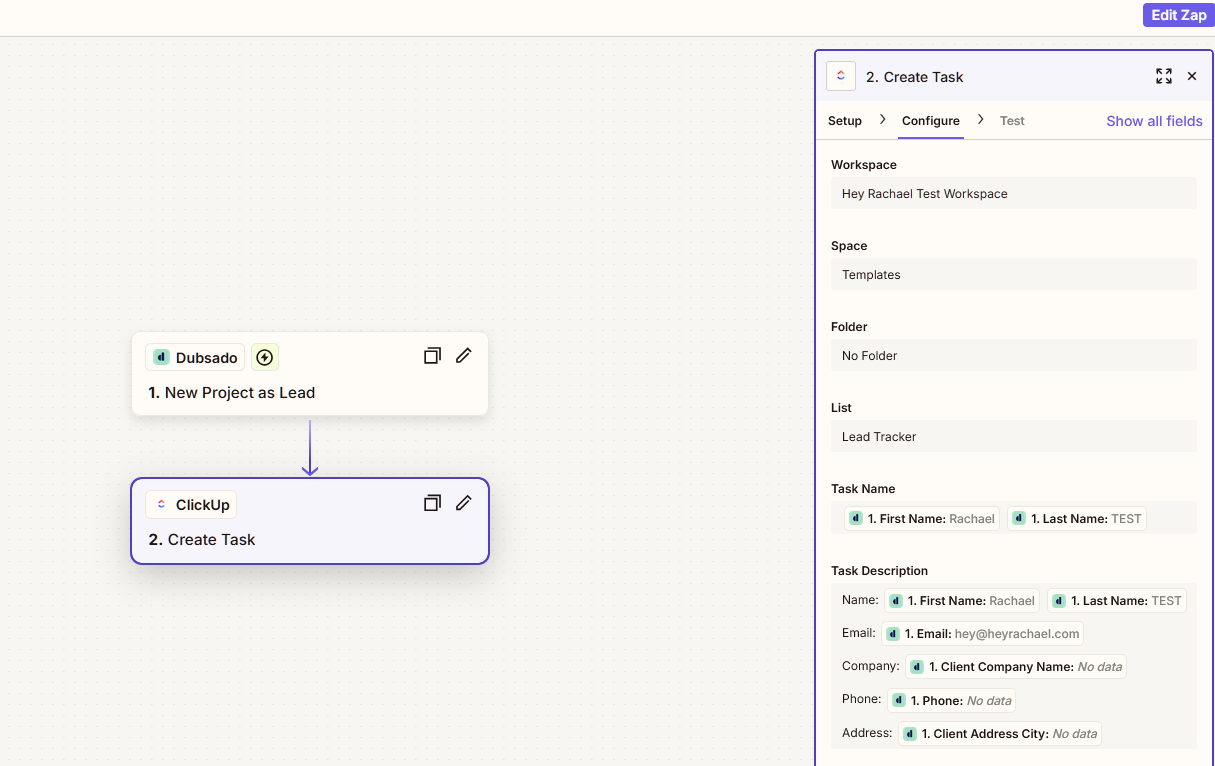Edit the Dubsado New Project as Lead step

click(463, 356)
